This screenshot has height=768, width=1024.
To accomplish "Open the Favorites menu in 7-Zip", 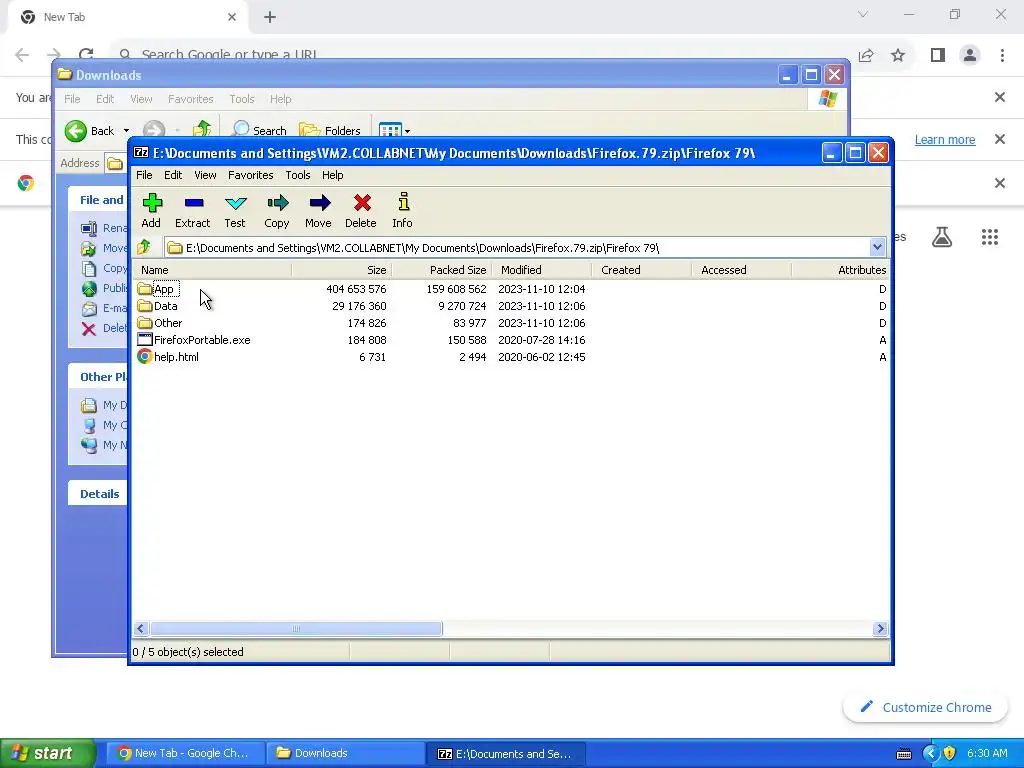I will pos(250,175).
